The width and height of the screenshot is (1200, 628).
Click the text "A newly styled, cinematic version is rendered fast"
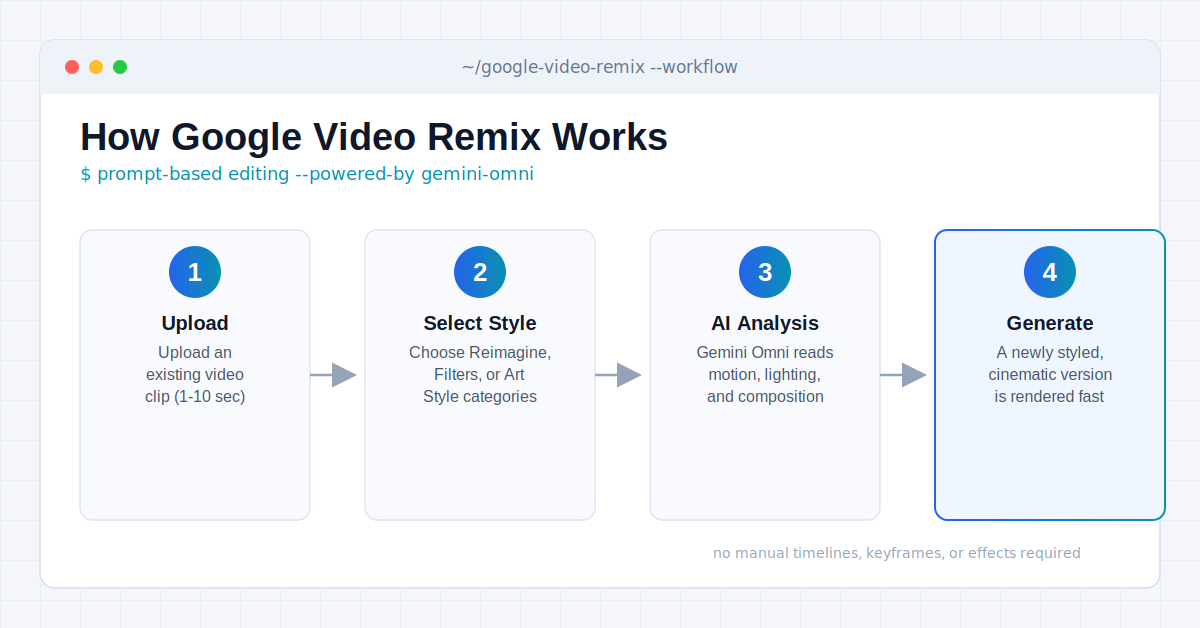point(1050,375)
